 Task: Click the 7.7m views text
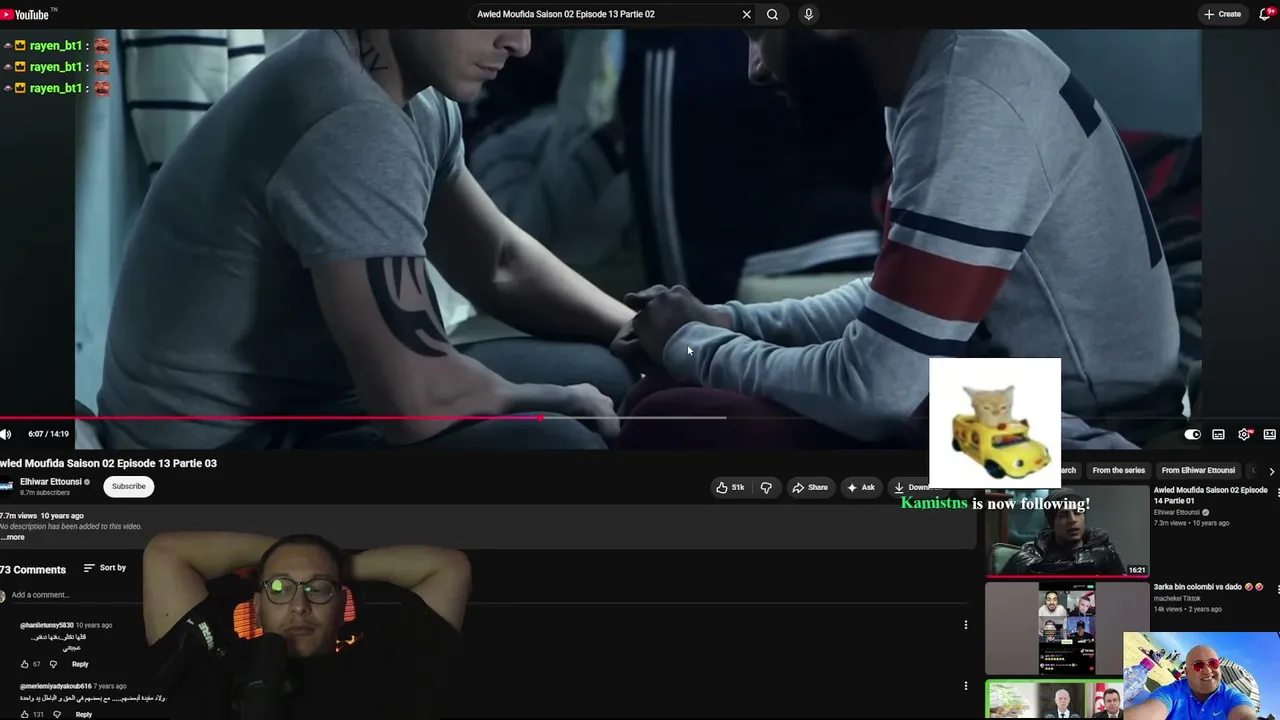[18, 516]
